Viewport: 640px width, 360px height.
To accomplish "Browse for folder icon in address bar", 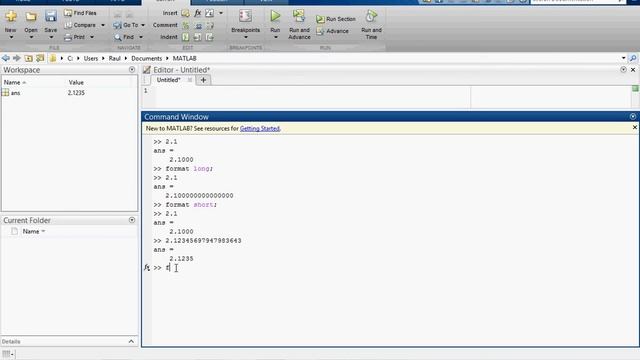I will coord(40,58).
